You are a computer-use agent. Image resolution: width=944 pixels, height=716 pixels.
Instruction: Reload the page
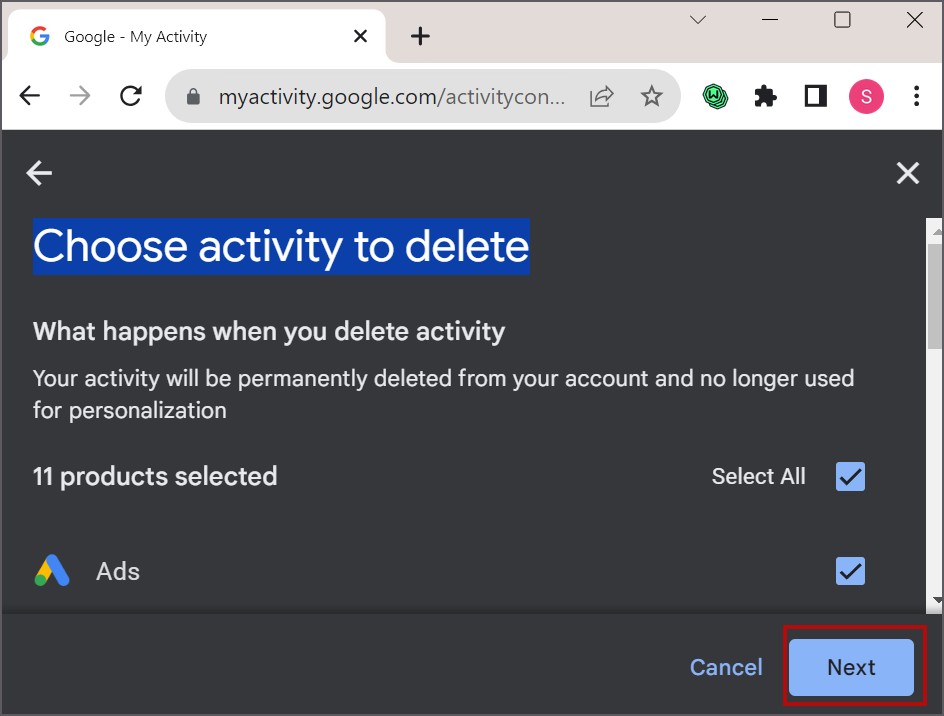pyautogui.click(x=130, y=96)
